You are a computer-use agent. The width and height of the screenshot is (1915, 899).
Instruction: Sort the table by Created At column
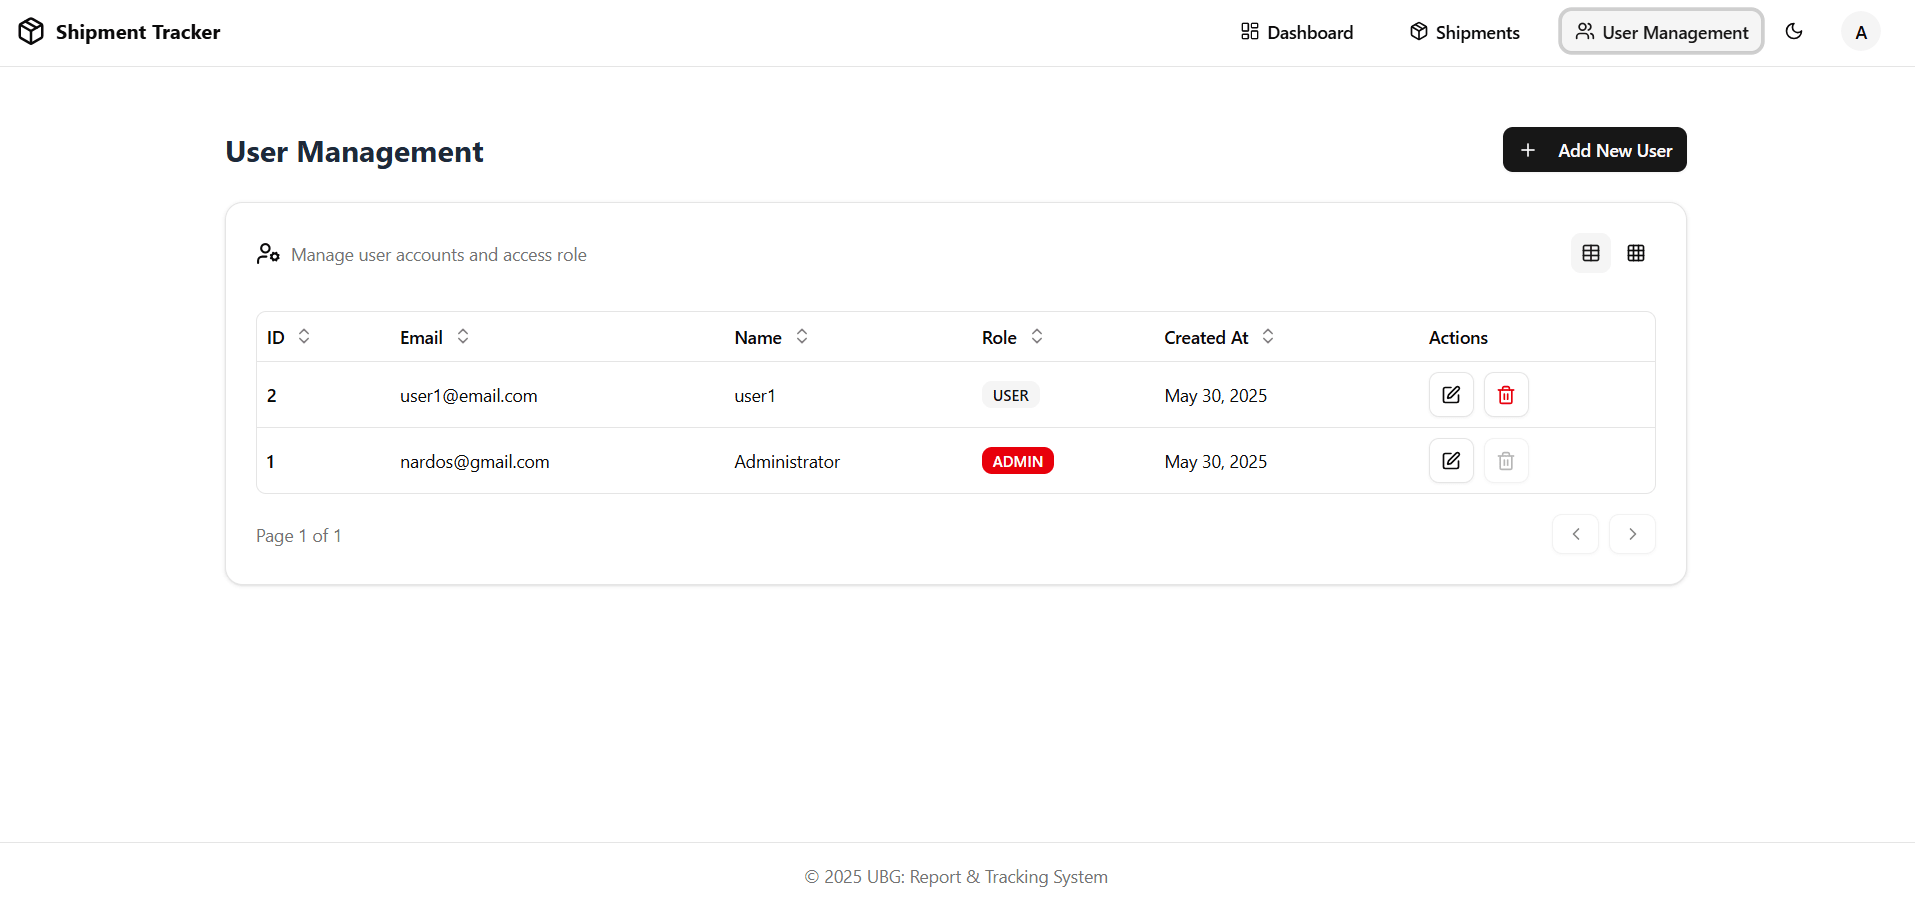pyautogui.click(x=1219, y=337)
